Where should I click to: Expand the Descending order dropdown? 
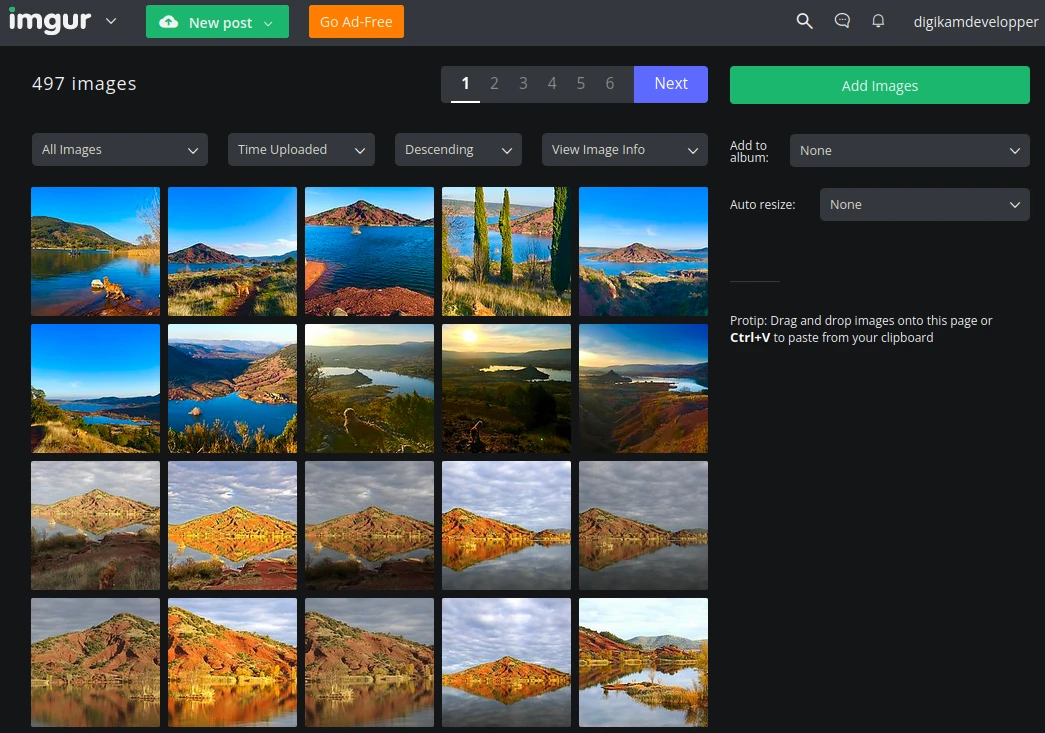click(458, 150)
